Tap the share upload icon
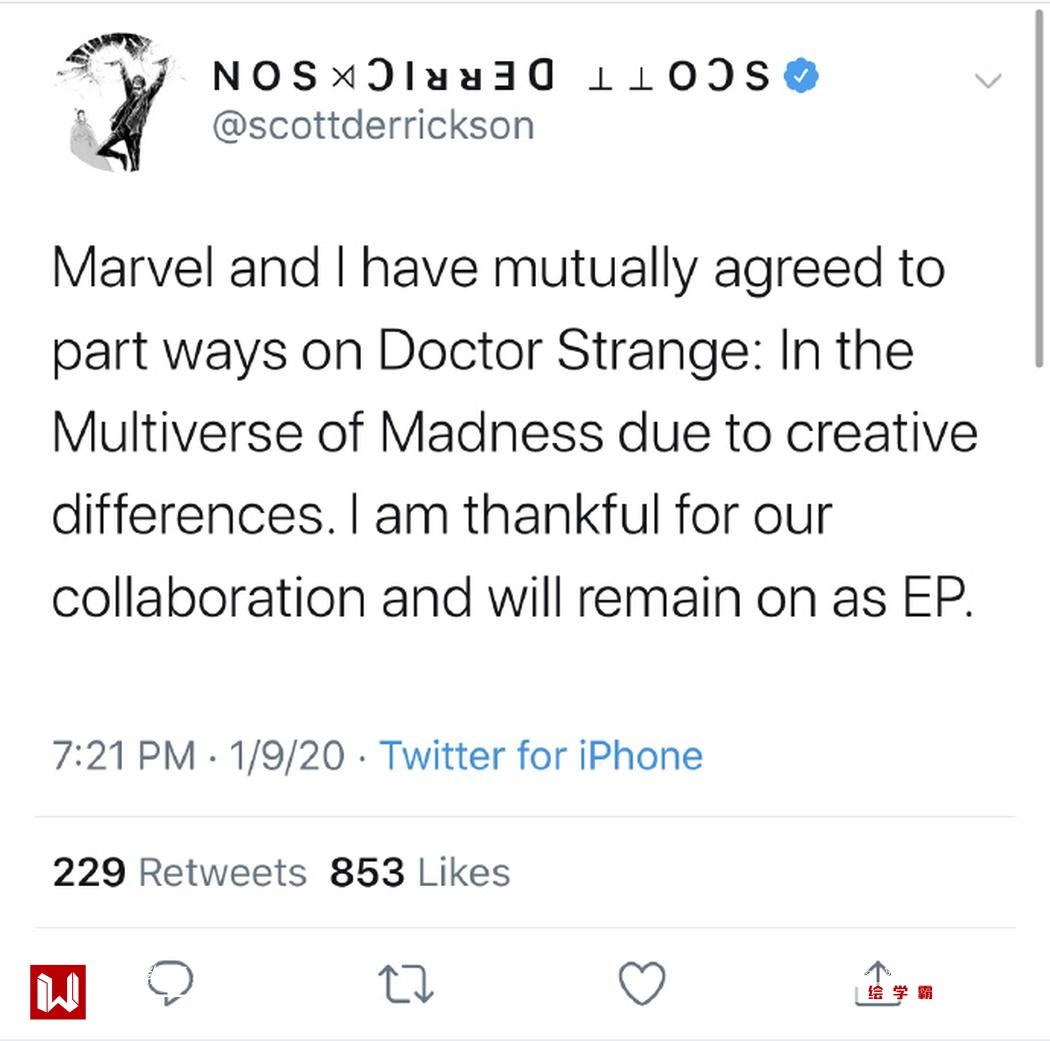 [x=876, y=982]
